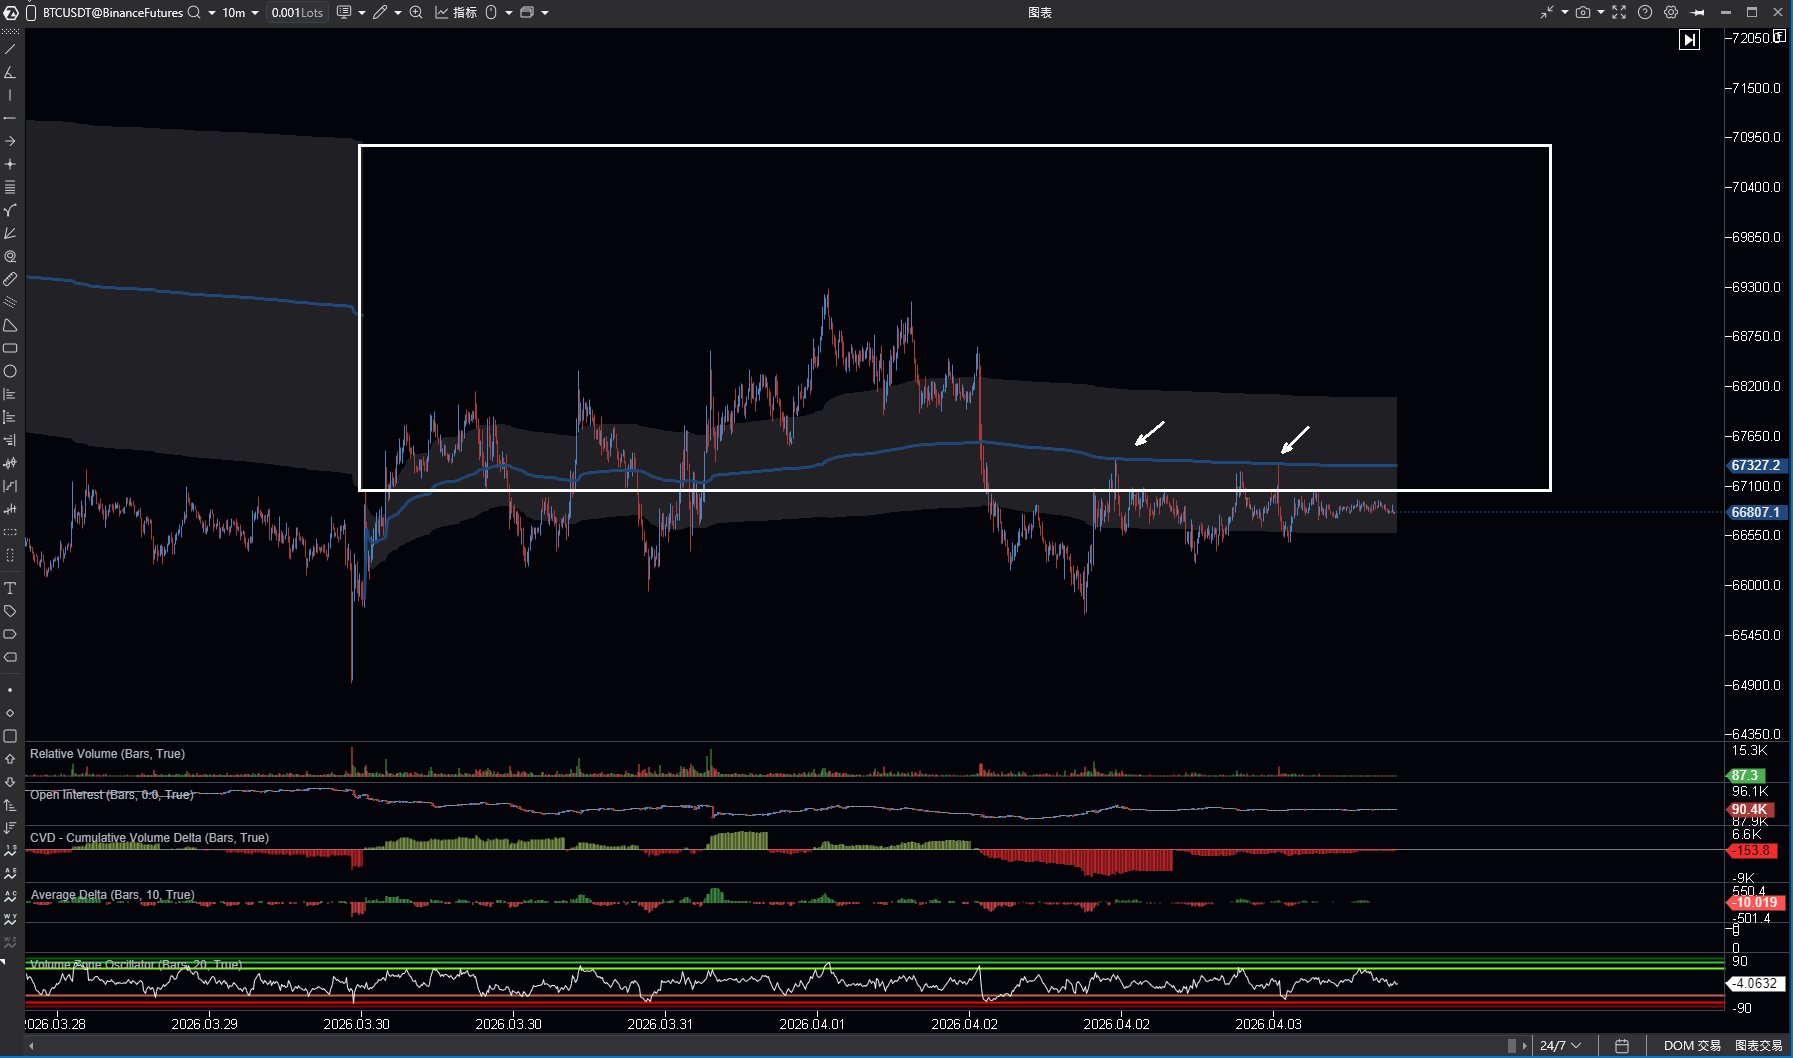Switch to the 图表交易 tab

click(x=1758, y=1046)
